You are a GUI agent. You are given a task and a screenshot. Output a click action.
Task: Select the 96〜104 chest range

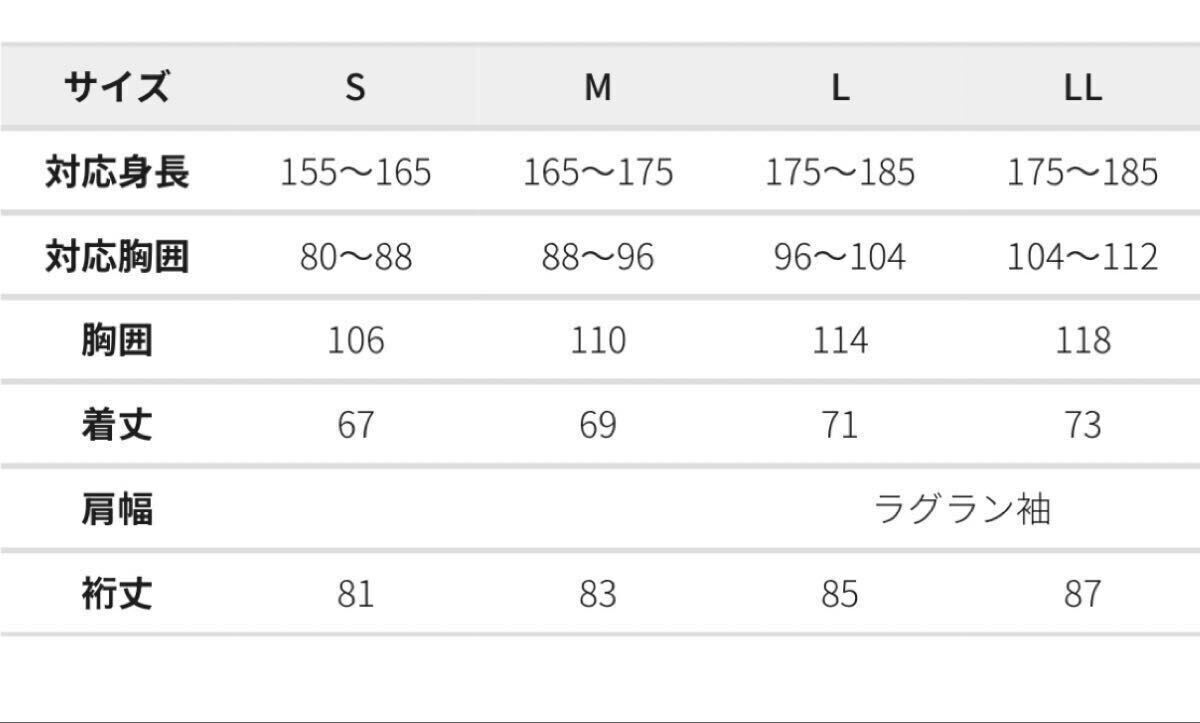840,257
